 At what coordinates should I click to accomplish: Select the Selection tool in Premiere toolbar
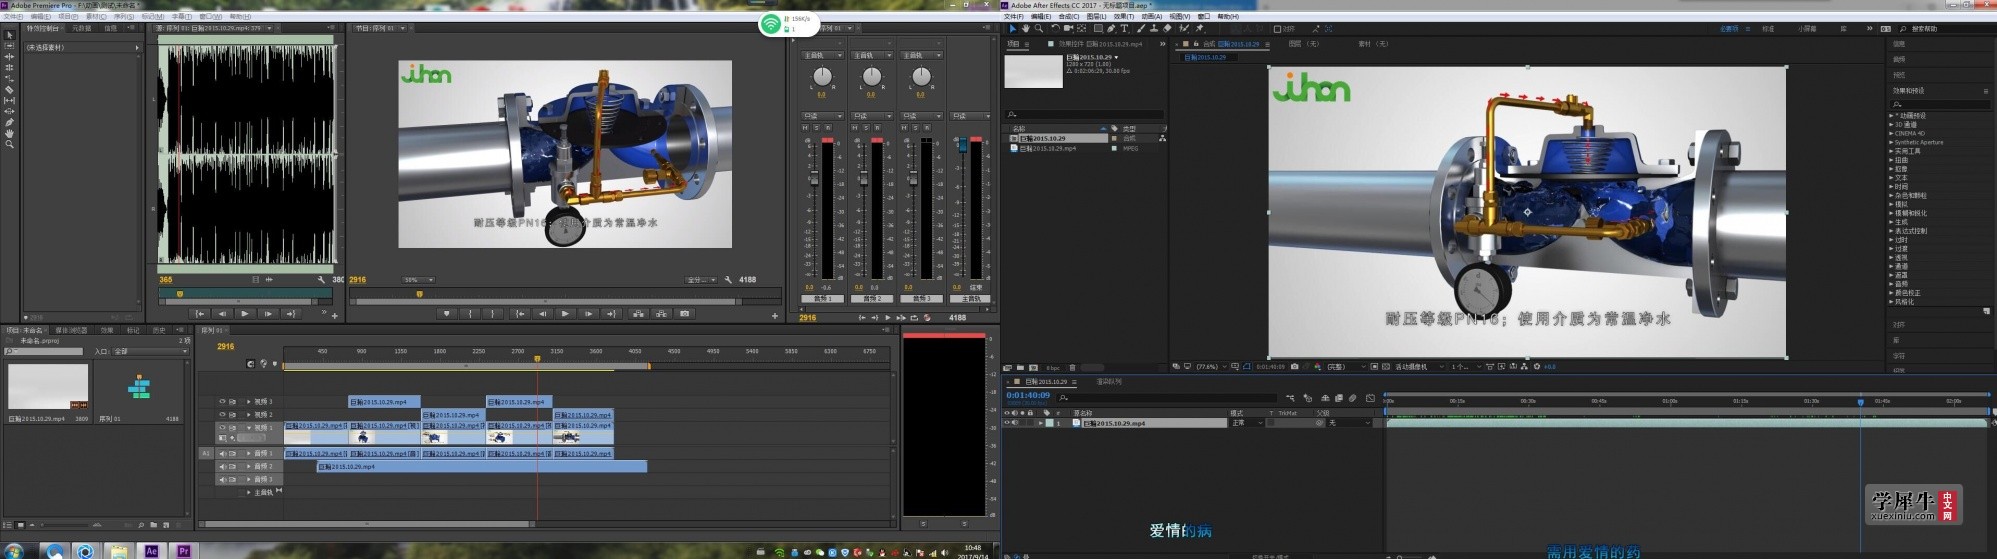coord(10,35)
